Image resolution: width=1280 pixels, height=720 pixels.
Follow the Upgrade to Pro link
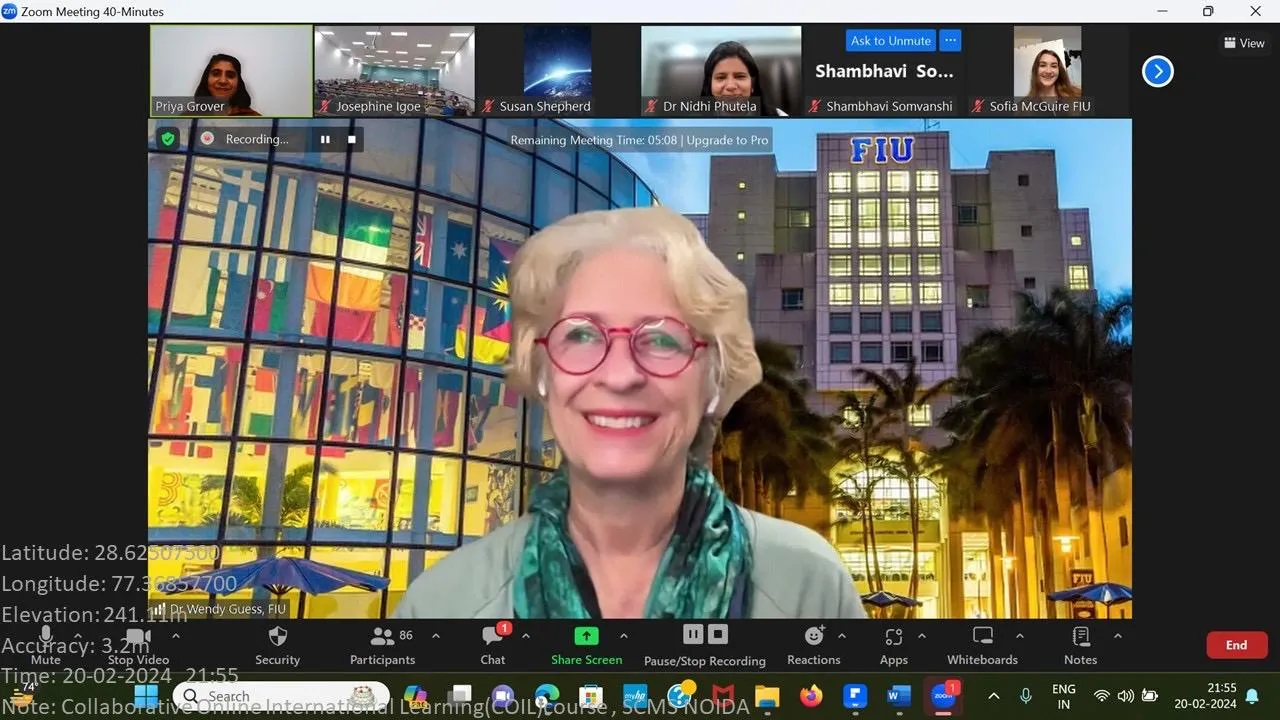(x=728, y=140)
